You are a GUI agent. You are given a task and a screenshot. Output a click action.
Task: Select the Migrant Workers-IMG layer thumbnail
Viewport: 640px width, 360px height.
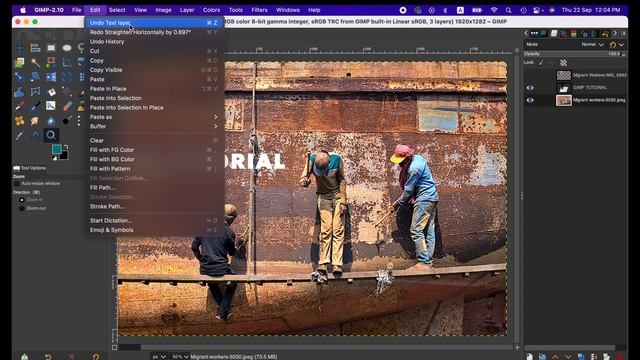click(564, 76)
